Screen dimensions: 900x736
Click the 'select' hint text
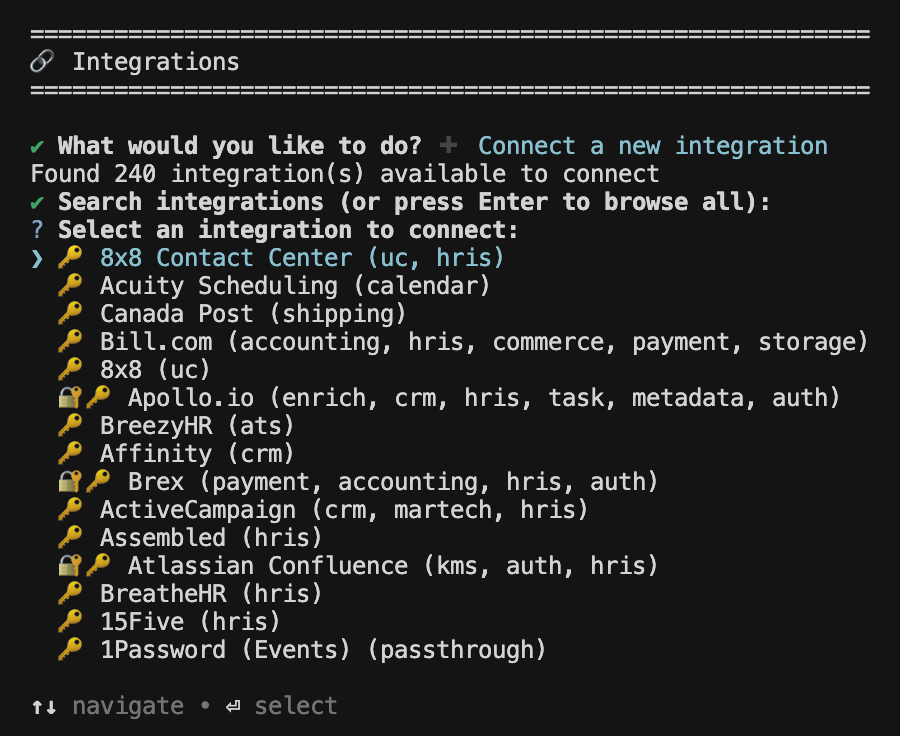(296, 706)
